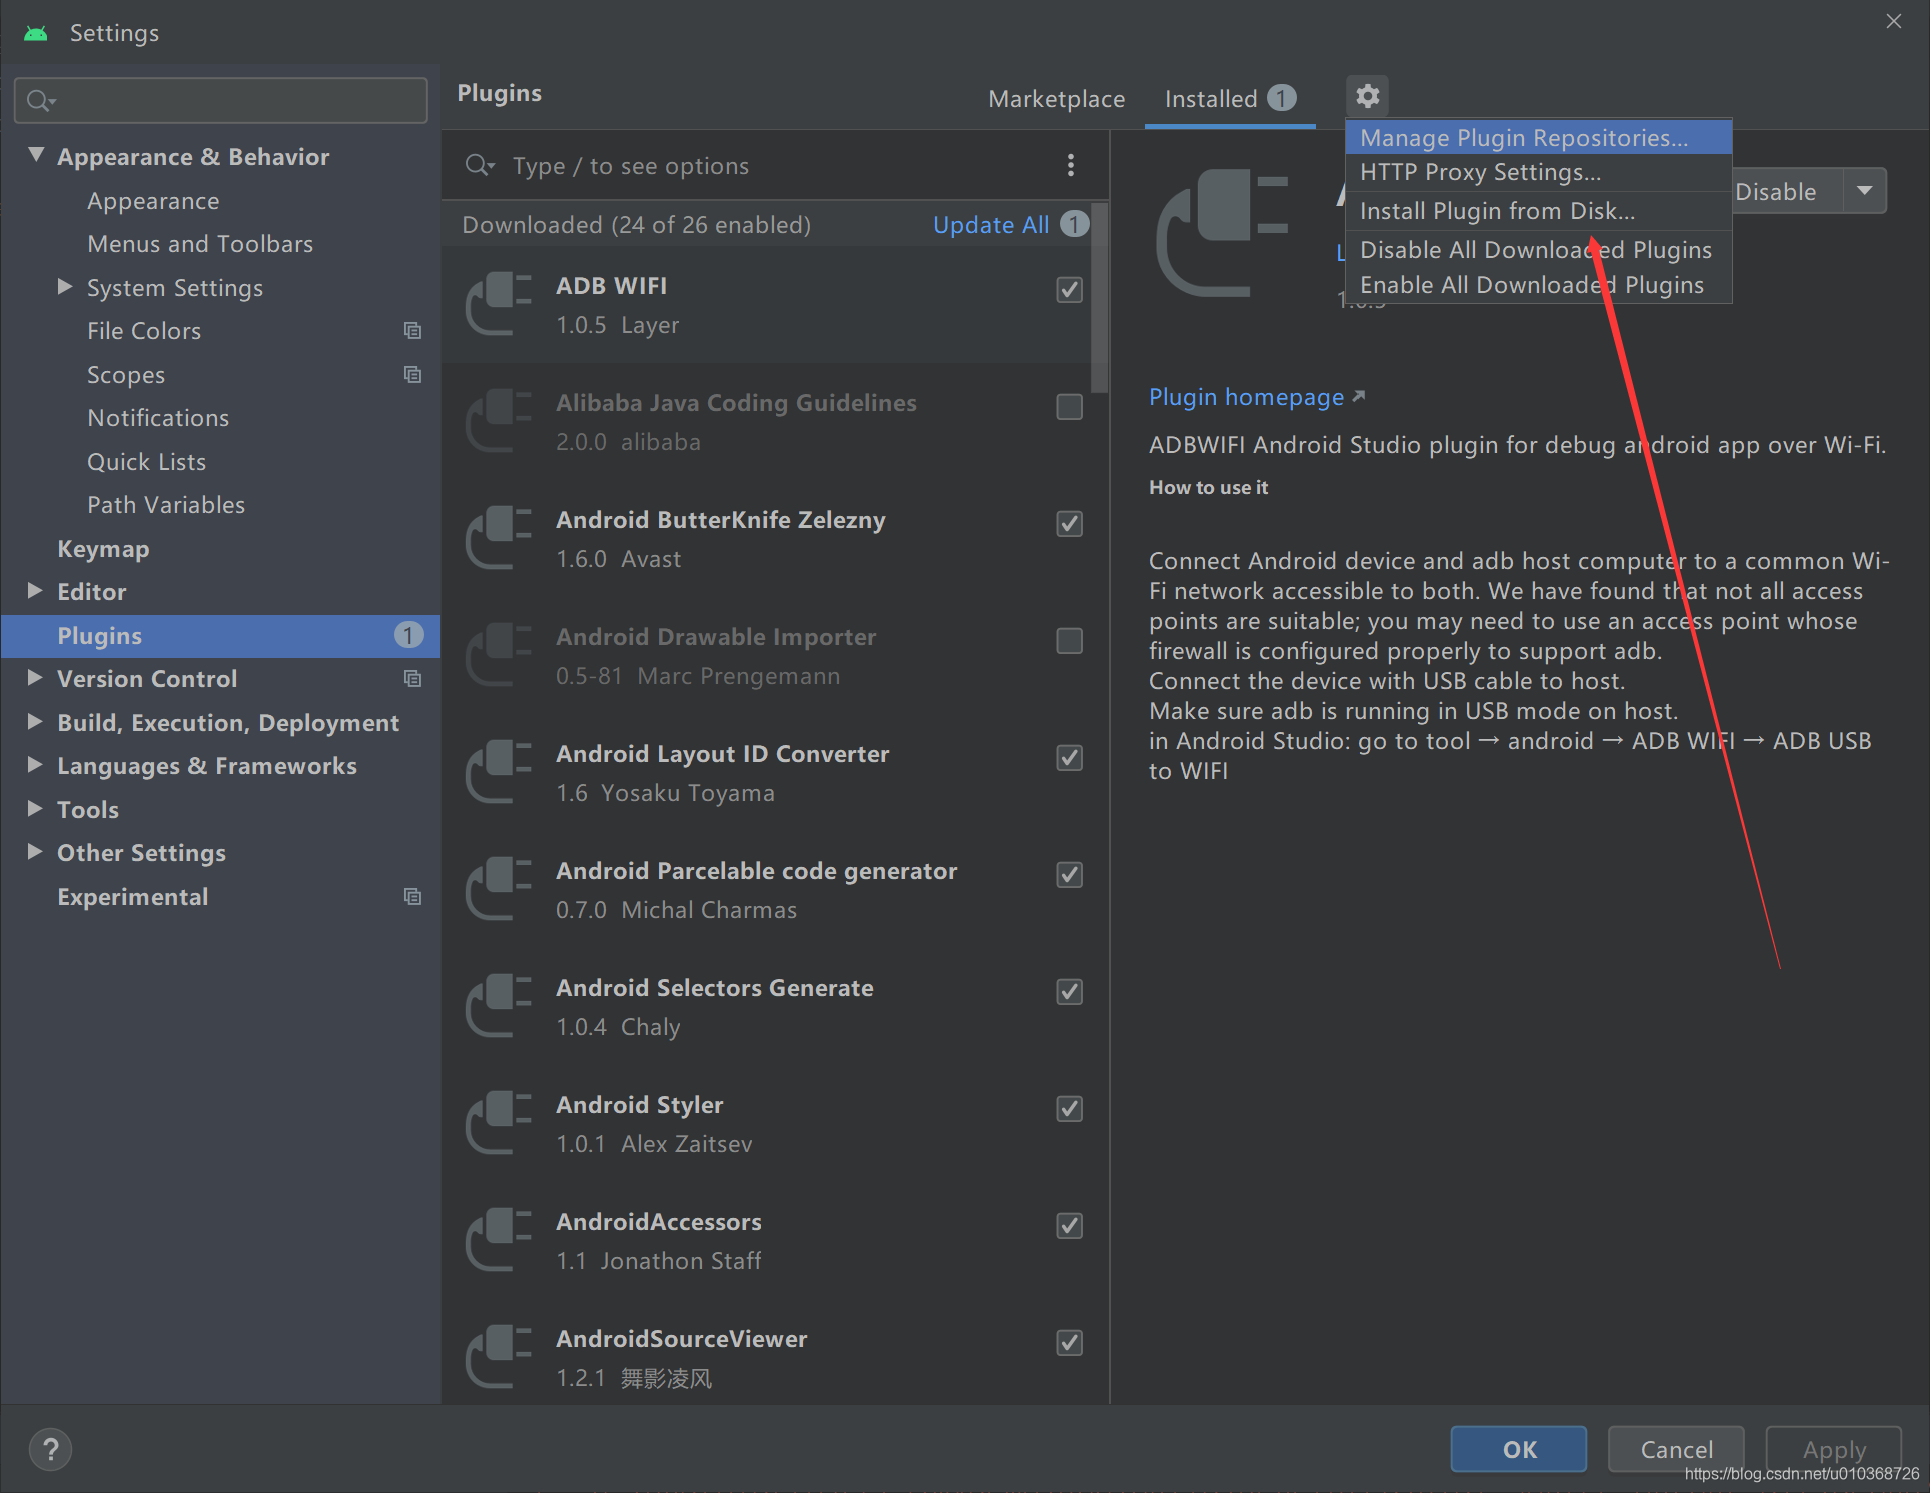
Task: Click the Android Selectors Generate plugin icon
Action: (498, 1006)
